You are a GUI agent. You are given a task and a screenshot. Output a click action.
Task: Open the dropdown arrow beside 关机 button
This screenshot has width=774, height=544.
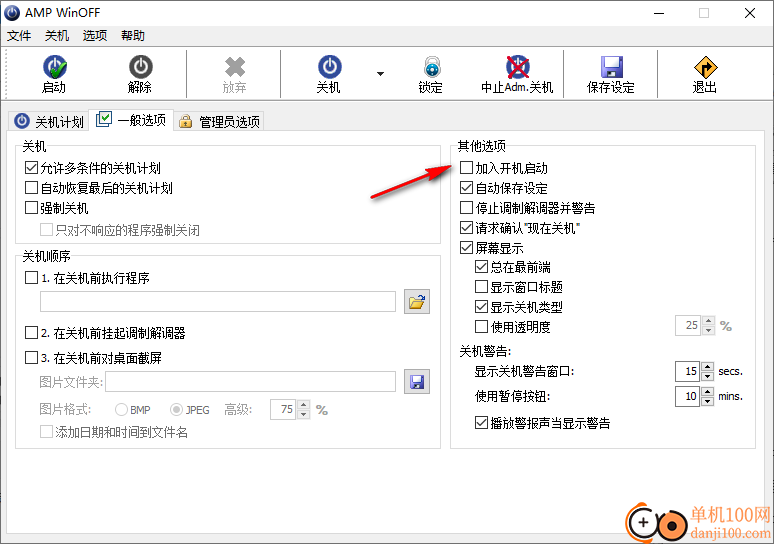pos(380,74)
